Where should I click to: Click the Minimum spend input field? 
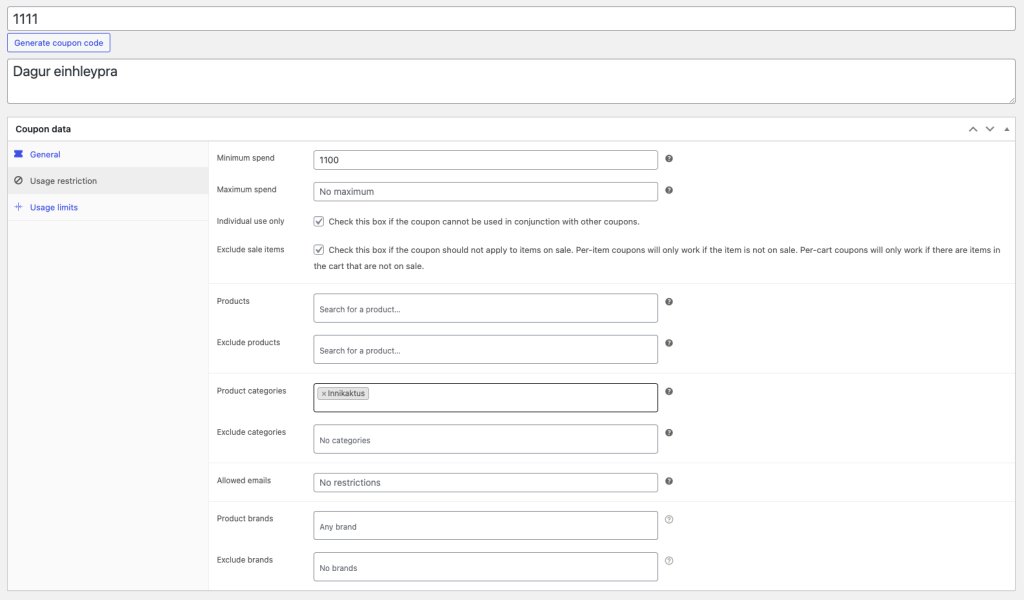485,160
